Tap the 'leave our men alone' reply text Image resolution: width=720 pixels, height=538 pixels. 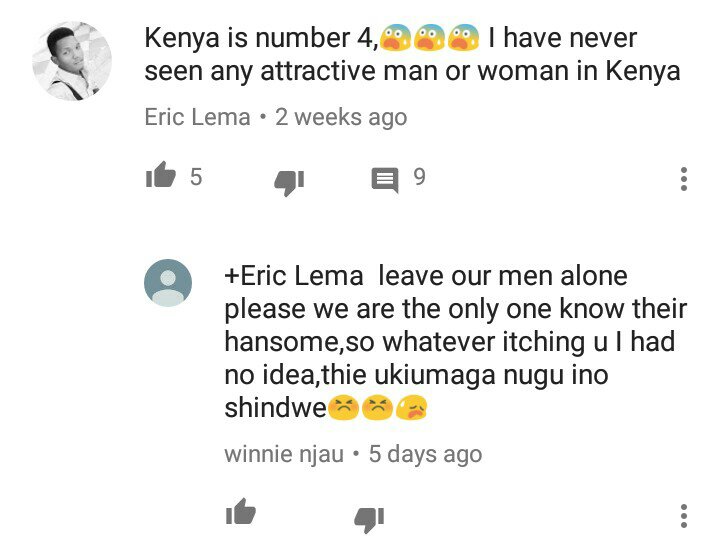pyautogui.click(x=503, y=276)
